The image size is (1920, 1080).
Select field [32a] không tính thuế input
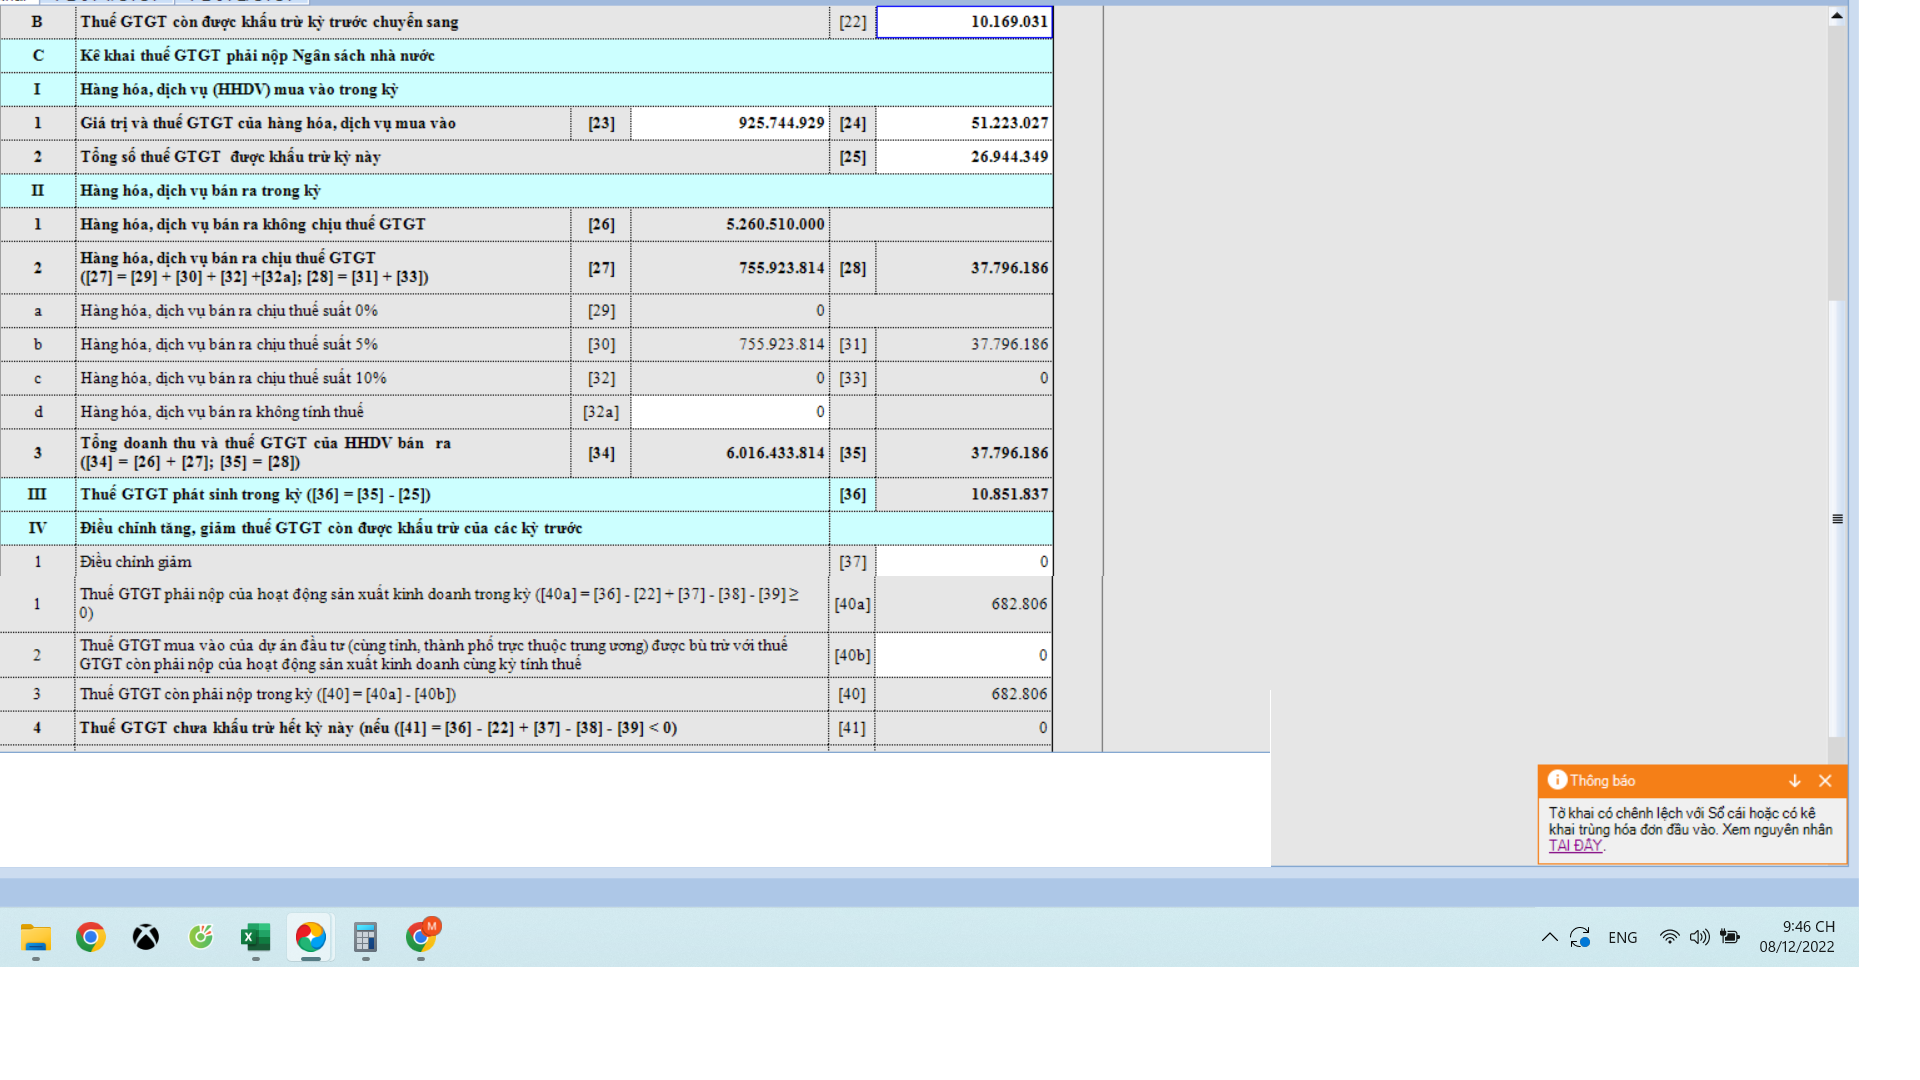(x=730, y=412)
